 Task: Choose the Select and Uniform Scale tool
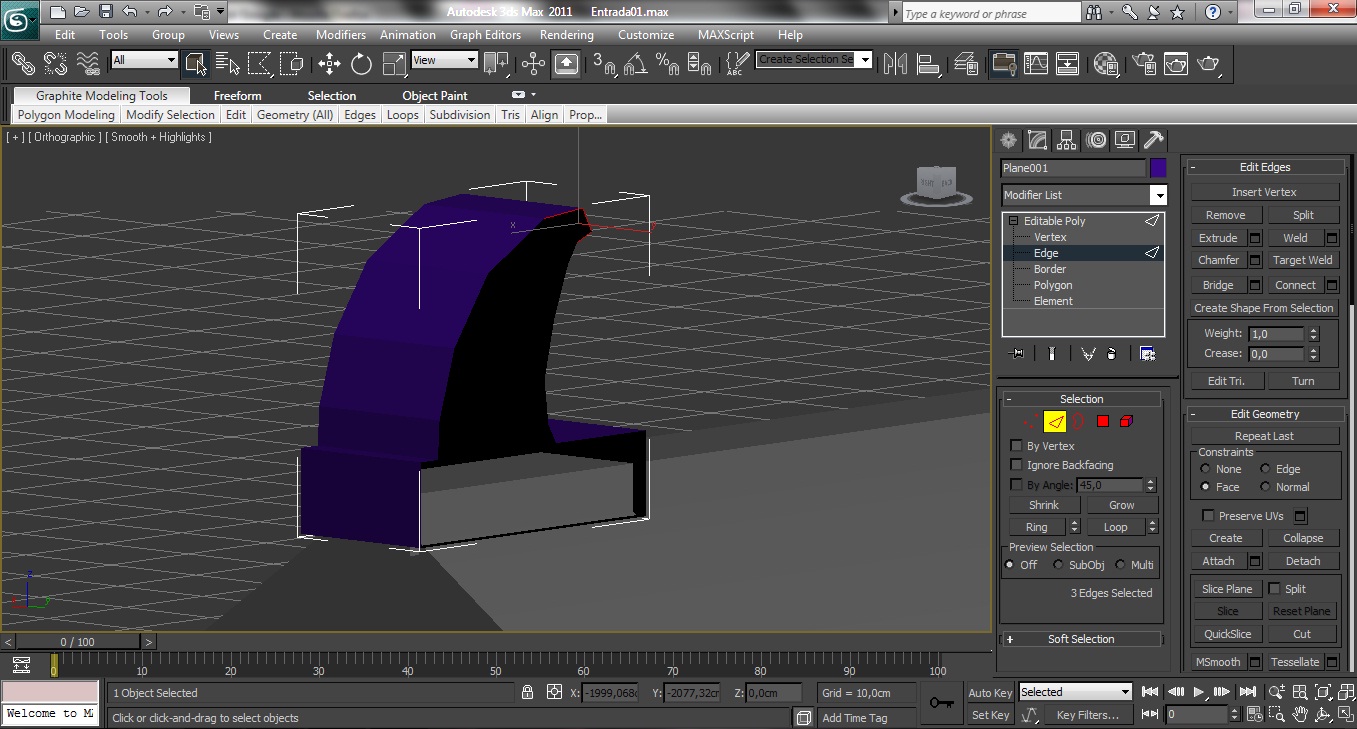[395, 64]
